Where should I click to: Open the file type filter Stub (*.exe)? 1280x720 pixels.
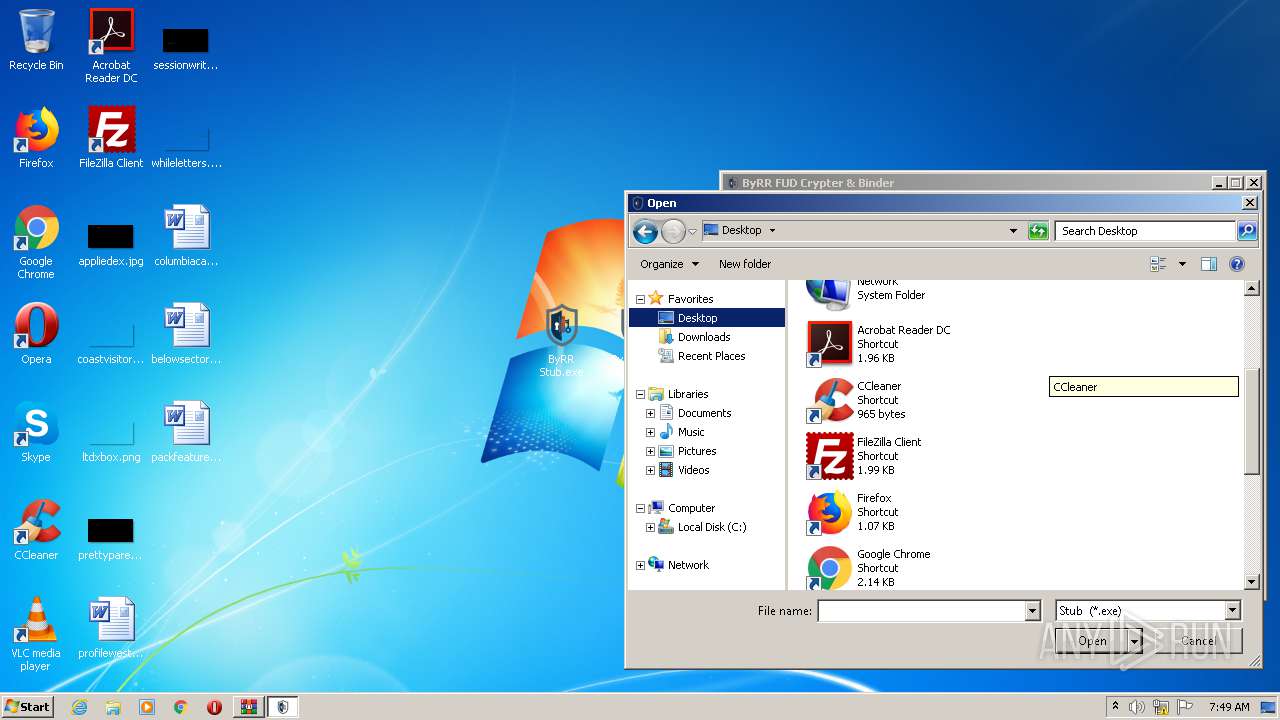[1148, 611]
